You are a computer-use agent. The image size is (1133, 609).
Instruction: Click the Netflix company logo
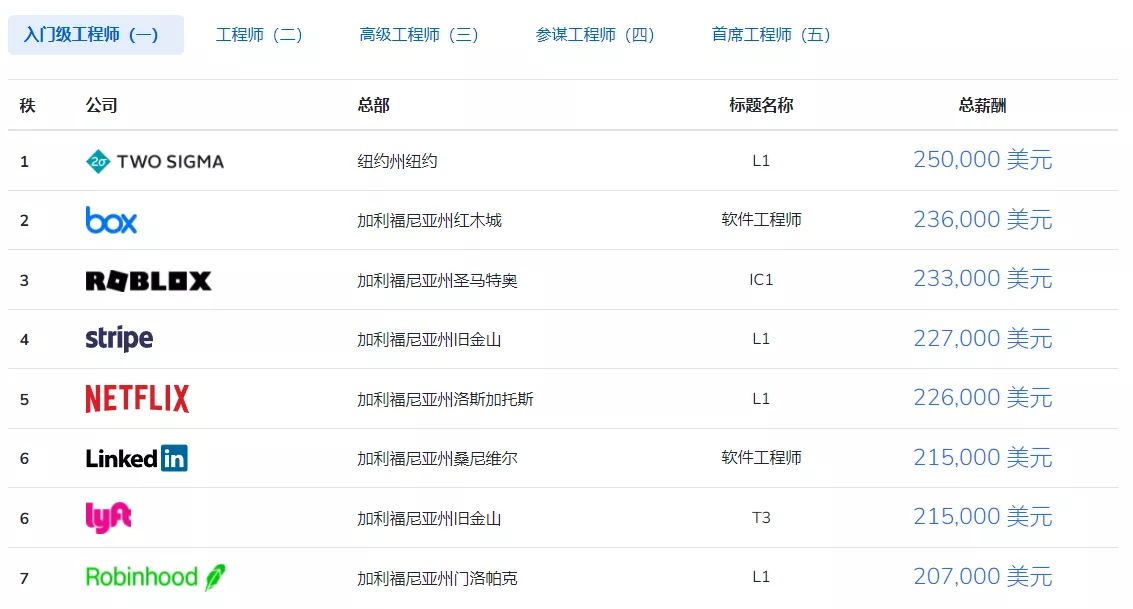pos(137,399)
